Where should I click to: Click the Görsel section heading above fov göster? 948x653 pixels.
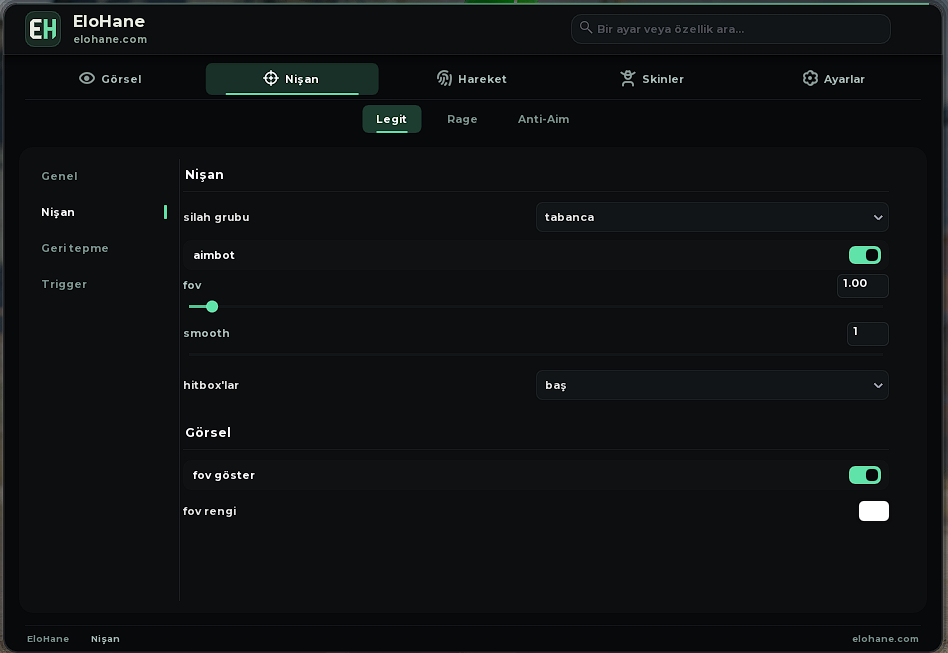click(208, 432)
